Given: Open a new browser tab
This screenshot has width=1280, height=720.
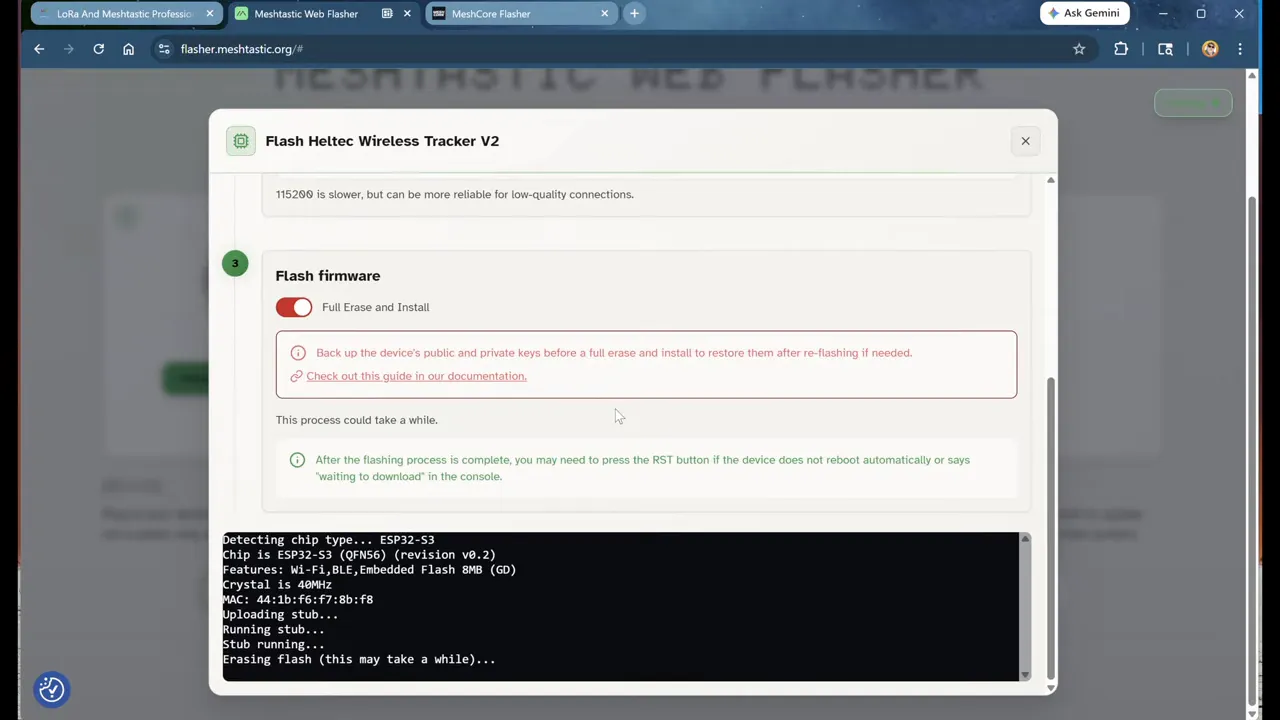Looking at the screenshot, I should [x=634, y=14].
